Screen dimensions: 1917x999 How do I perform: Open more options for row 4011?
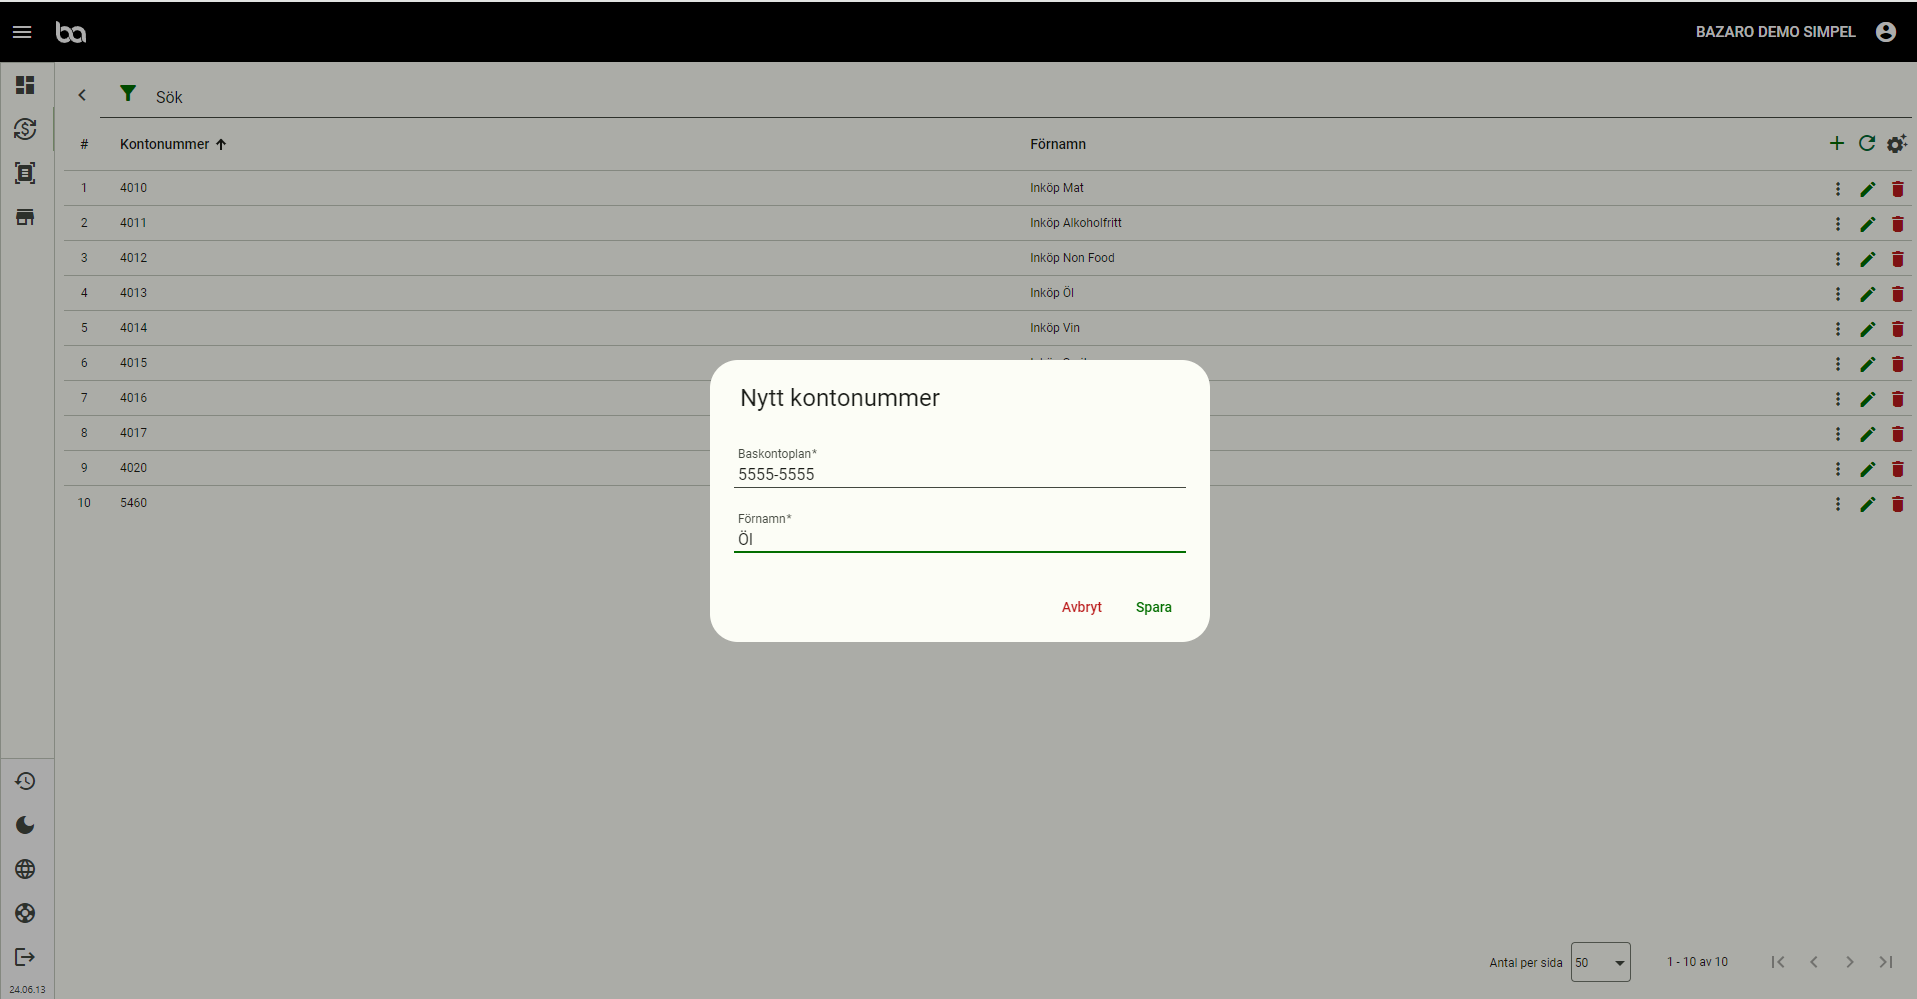[x=1838, y=224]
